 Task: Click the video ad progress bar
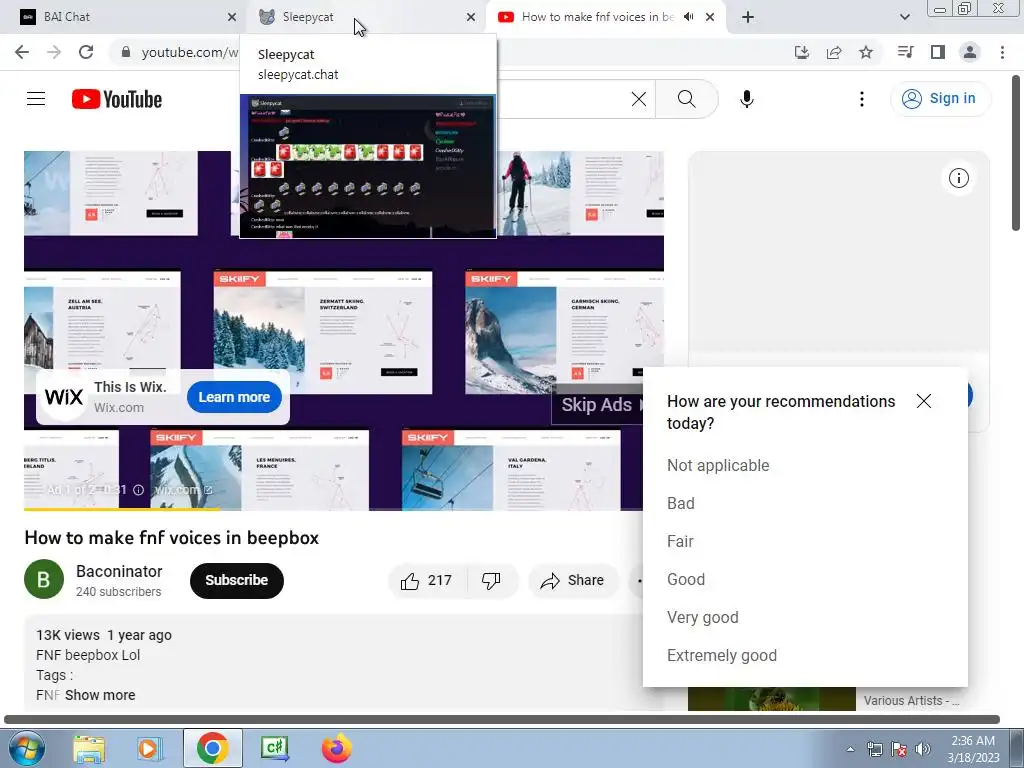coord(333,509)
